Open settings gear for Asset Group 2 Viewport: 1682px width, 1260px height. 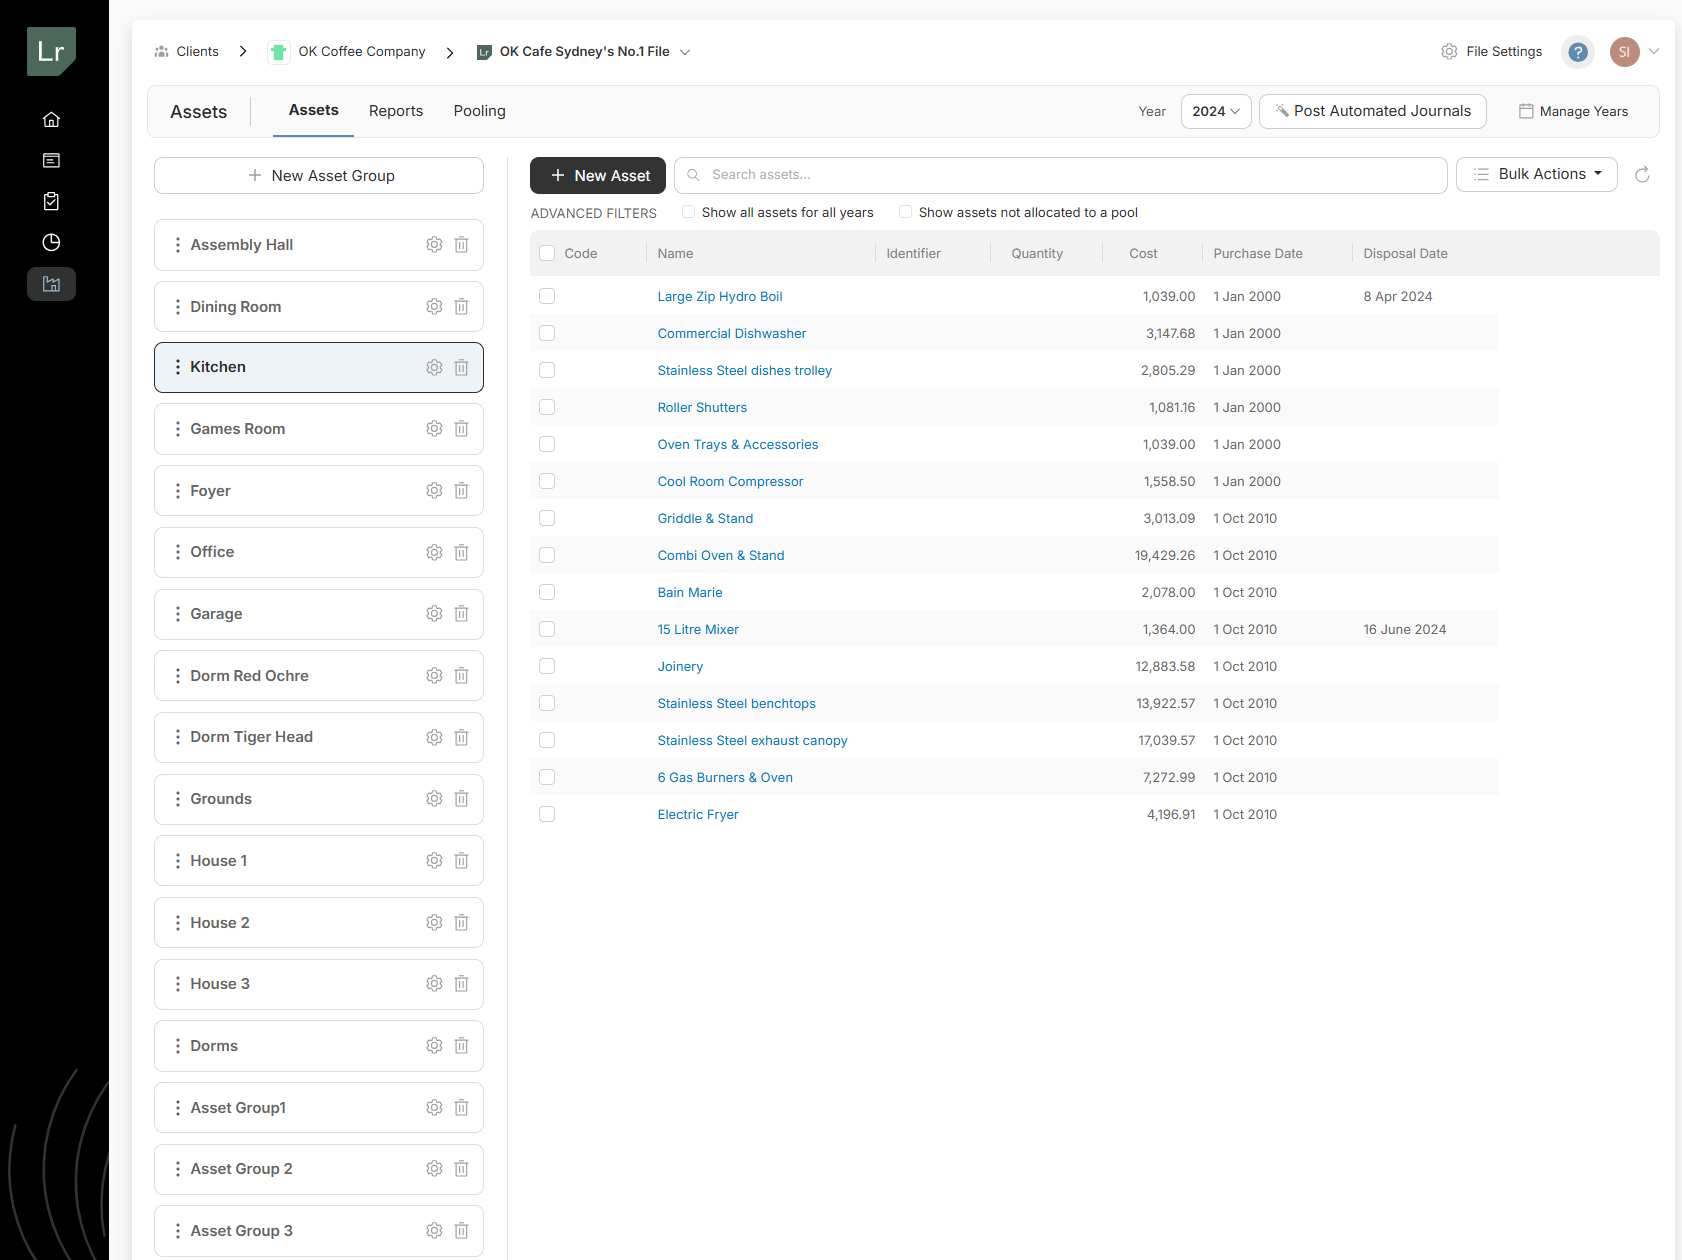[434, 1169]
